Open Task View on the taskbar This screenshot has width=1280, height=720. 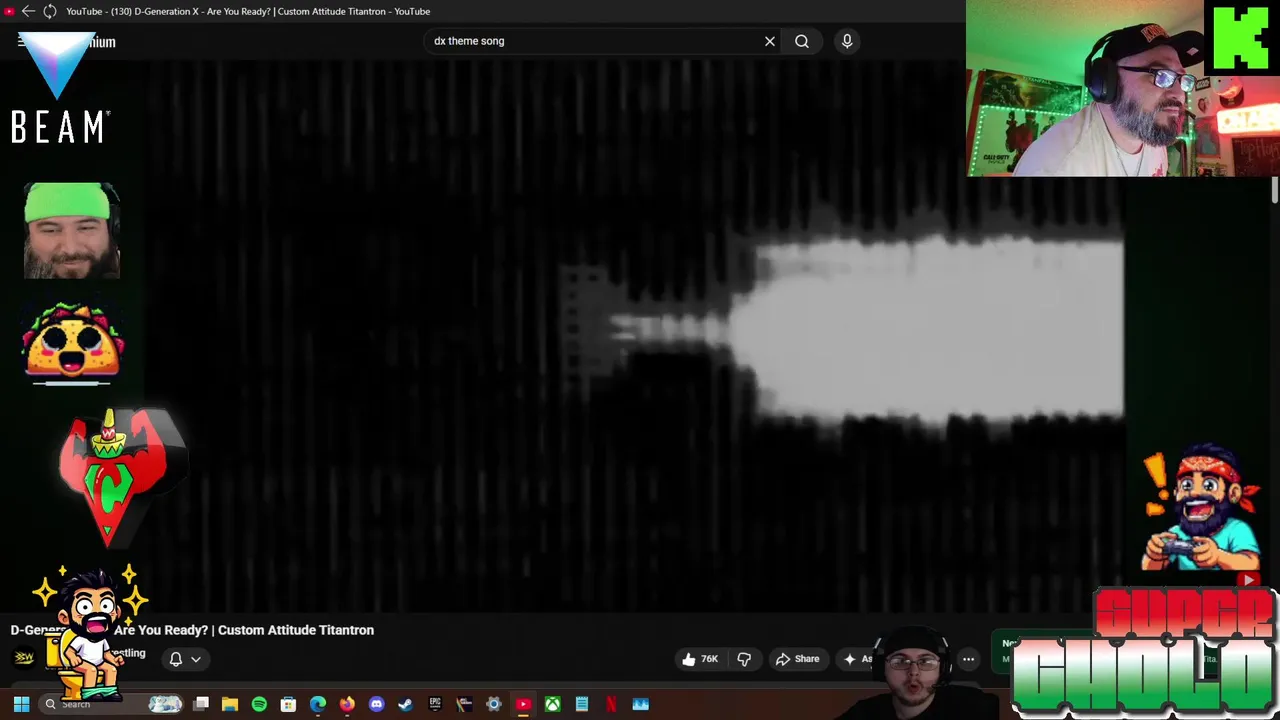point(201,704)
